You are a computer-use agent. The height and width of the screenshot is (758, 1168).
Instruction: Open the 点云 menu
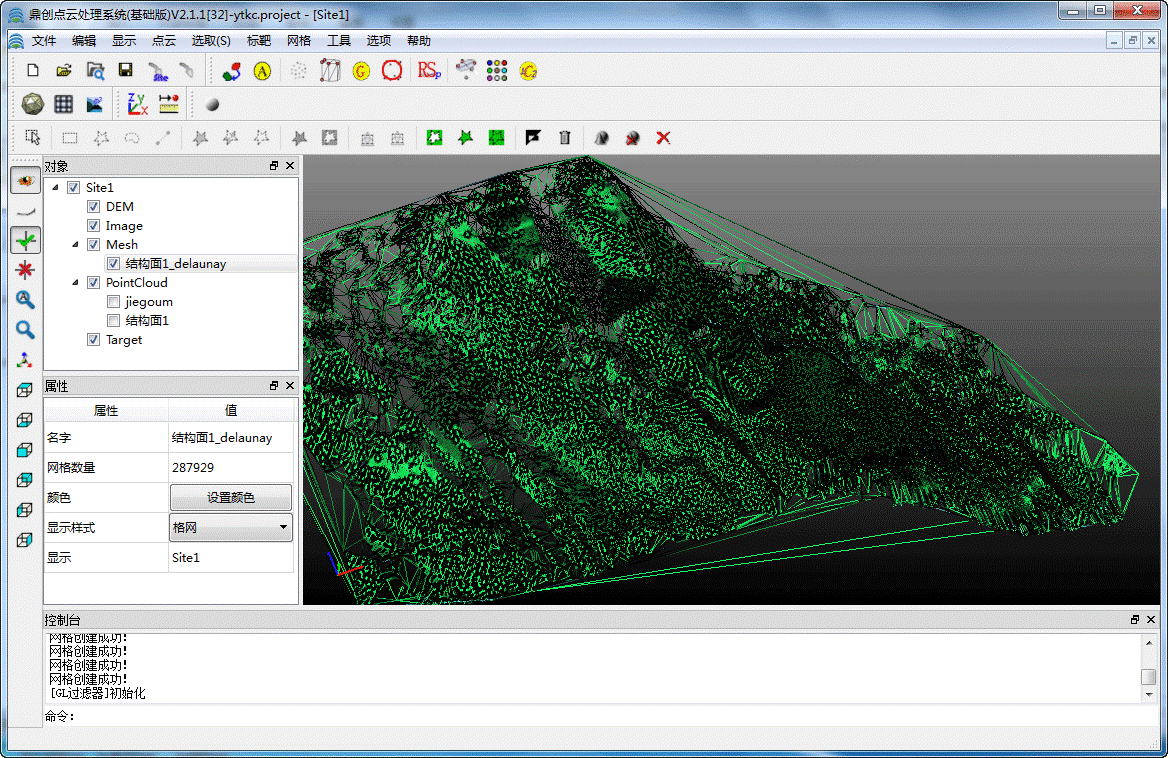coord(163,41)
